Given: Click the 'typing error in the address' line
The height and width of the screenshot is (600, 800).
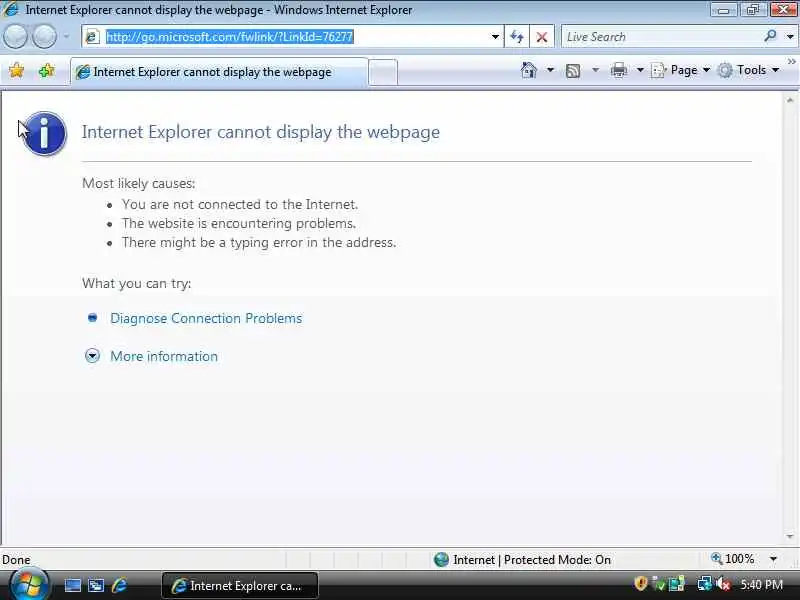Looking at the screenshot, I should [259, 242].
